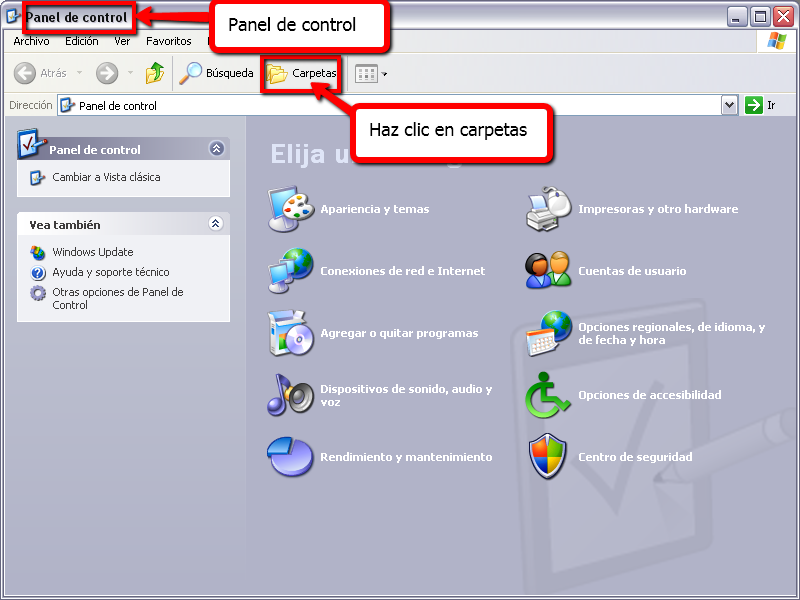Open the Ver menu
800x600 pixels.
point(122,41)
